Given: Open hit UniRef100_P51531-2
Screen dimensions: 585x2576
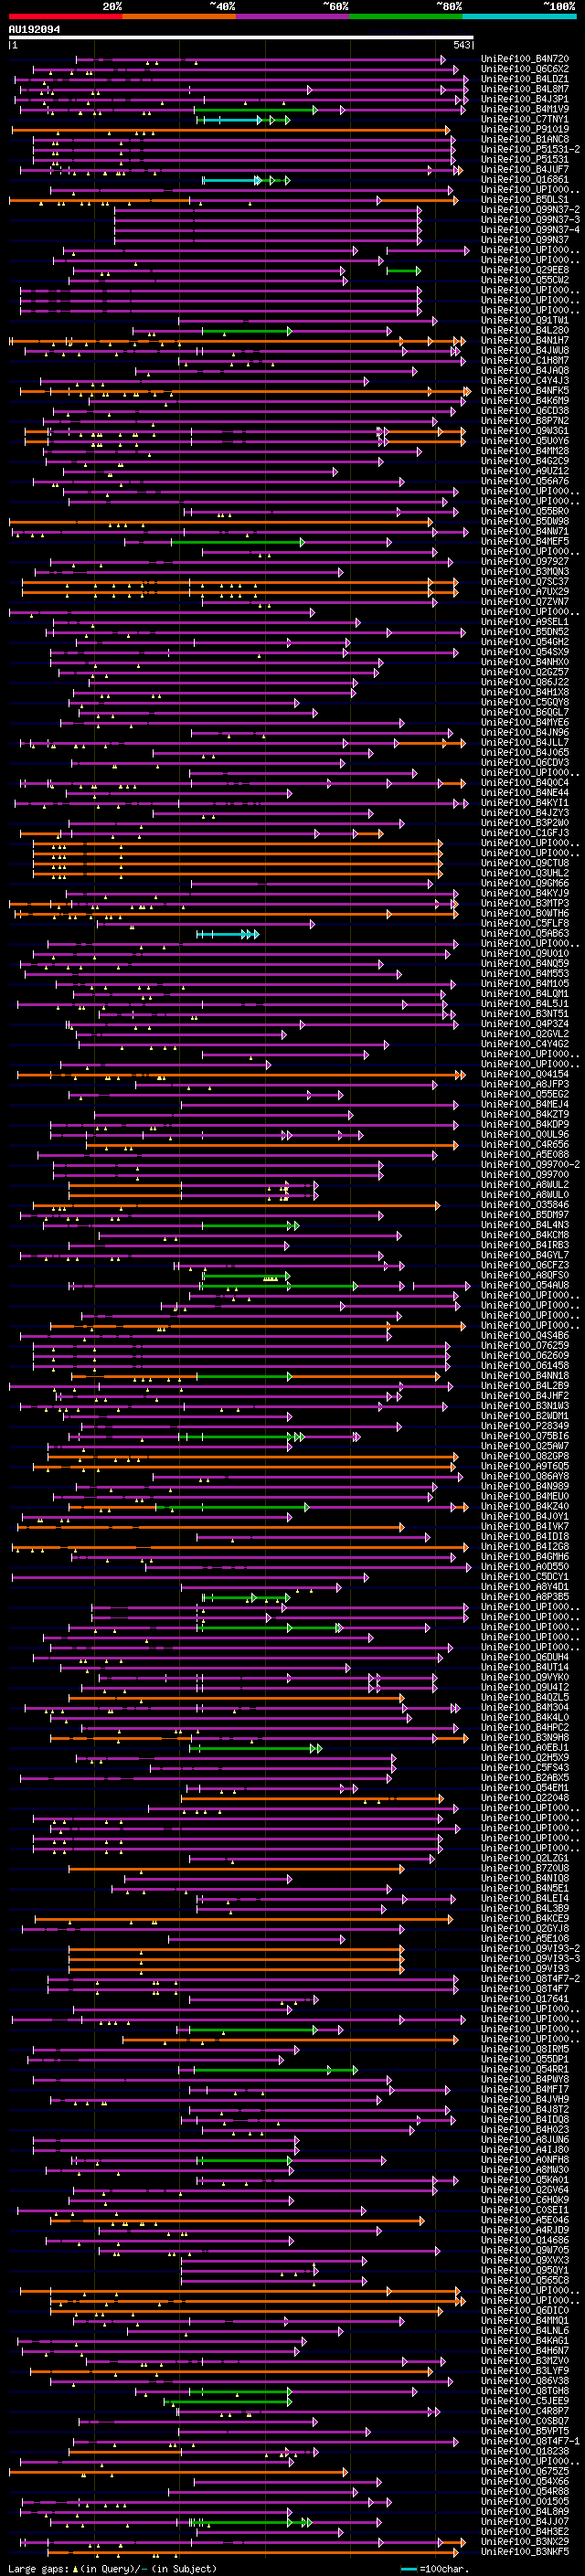Looking at the screenshot, I should [530, 150].
